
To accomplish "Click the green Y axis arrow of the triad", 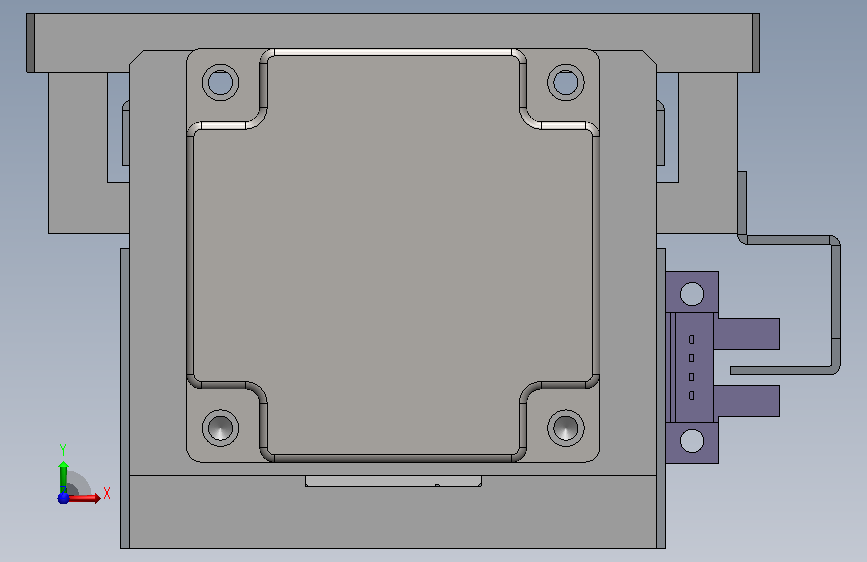I will coord(64,477).
